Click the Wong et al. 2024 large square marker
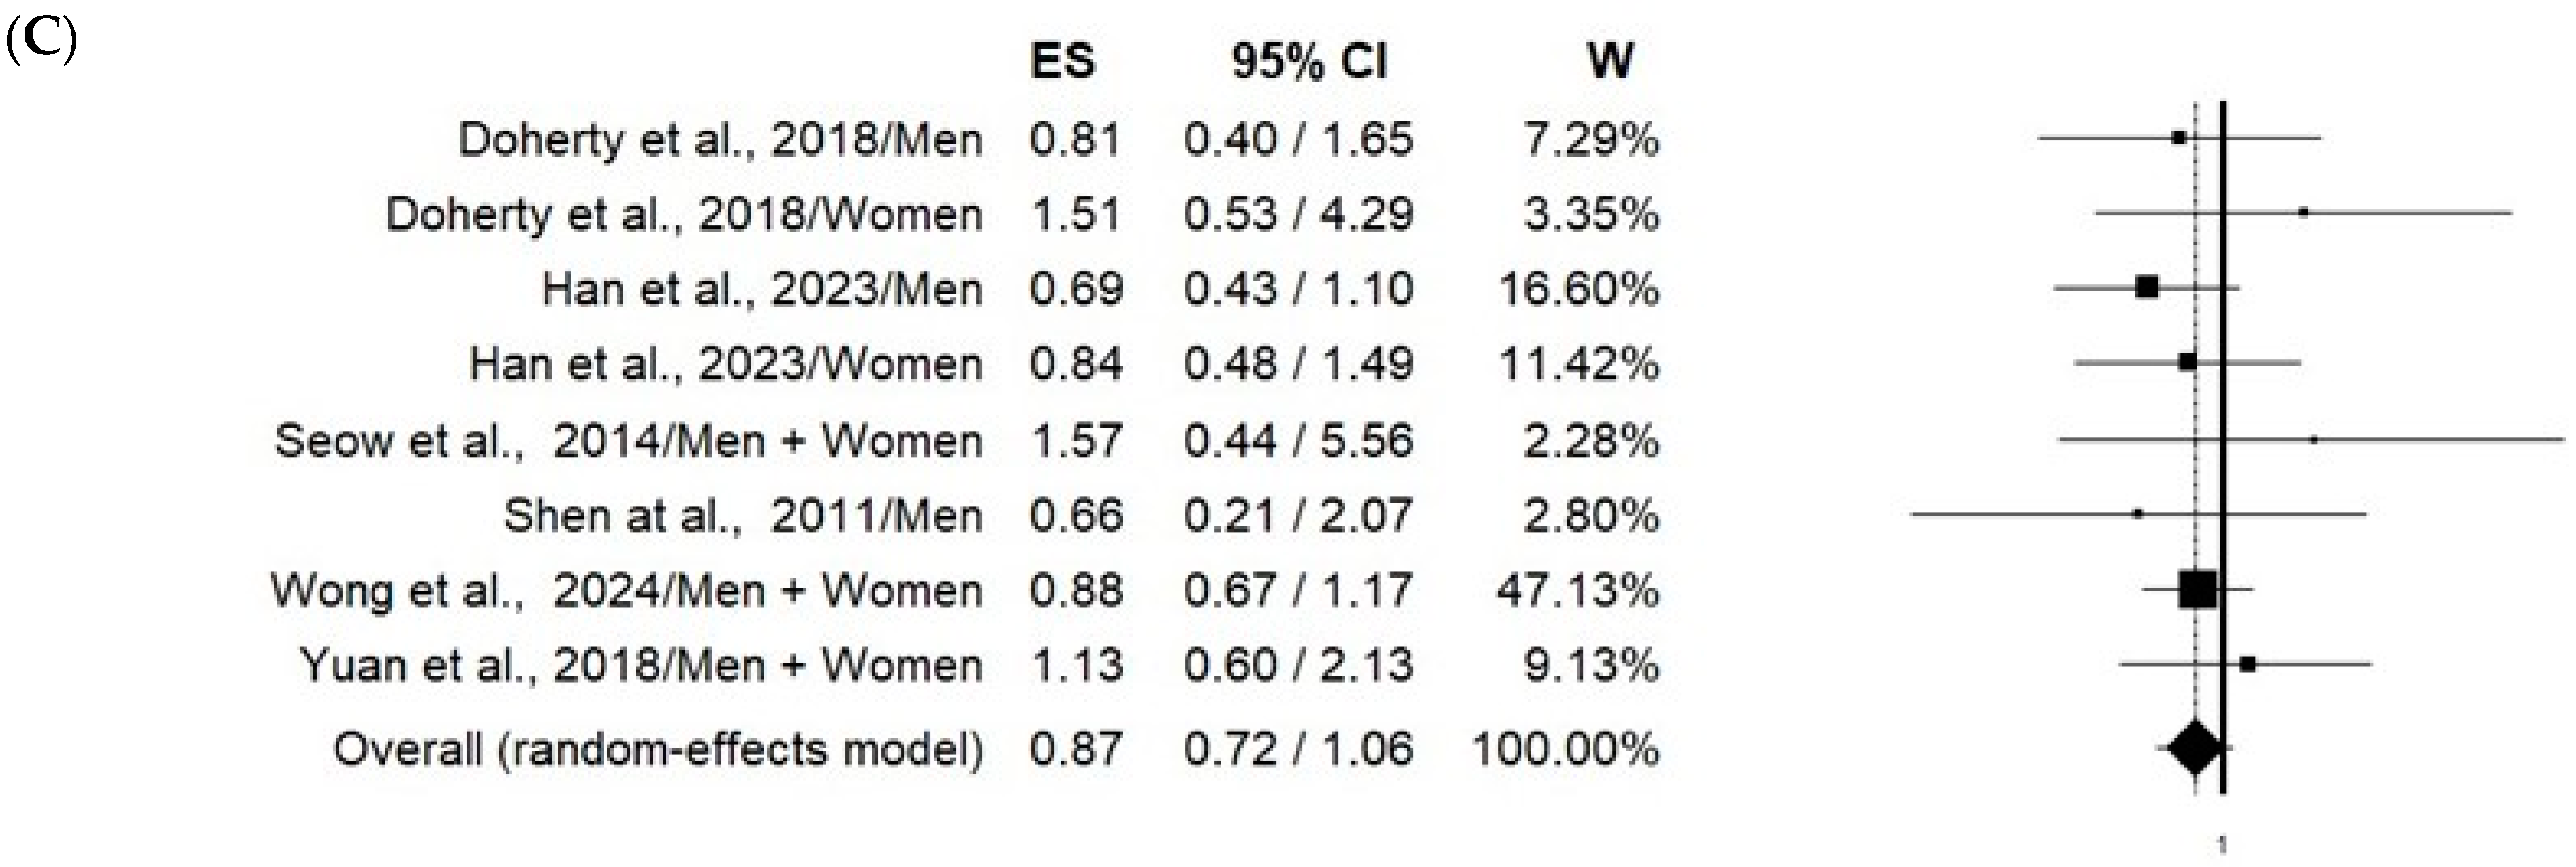The height and width of the screenshot is (867, 2576). [x=2197, y=590]
